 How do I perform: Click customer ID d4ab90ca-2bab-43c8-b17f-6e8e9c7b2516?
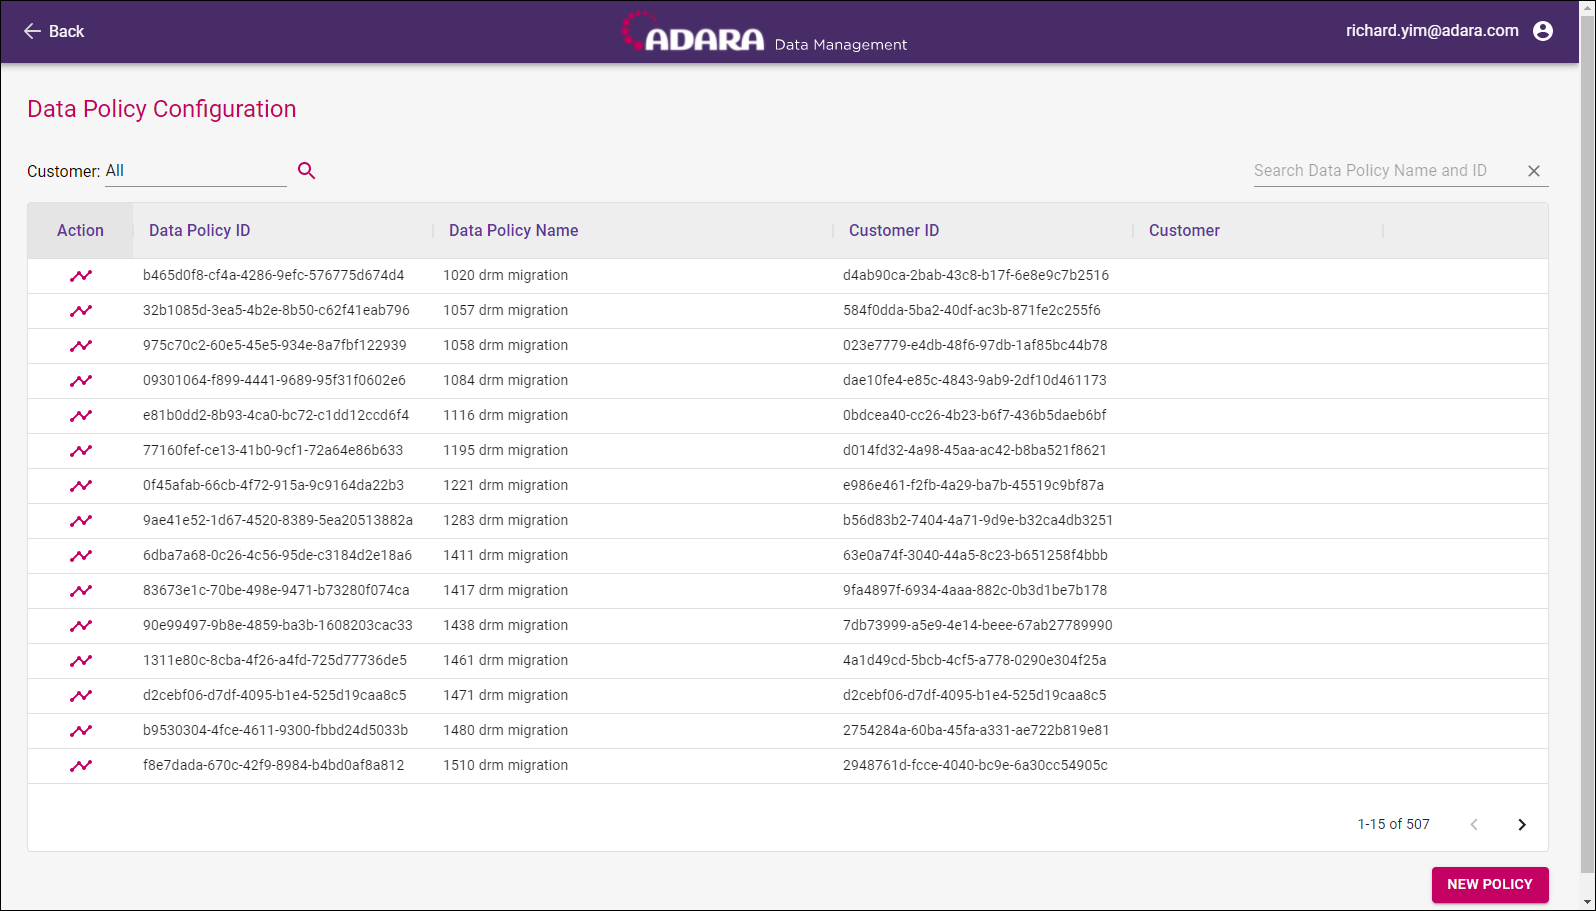click(976, 276)
